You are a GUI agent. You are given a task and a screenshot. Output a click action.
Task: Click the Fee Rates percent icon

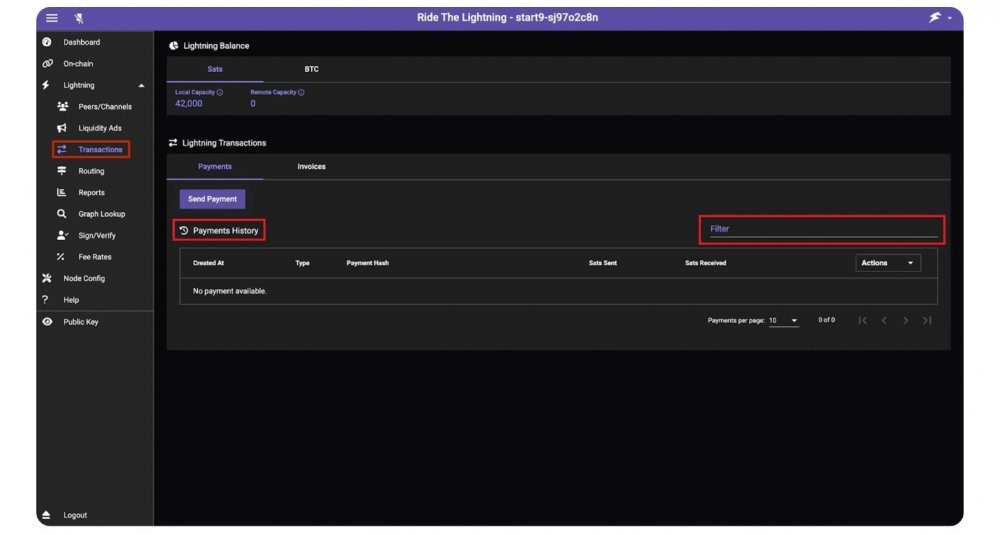[61, 257]
